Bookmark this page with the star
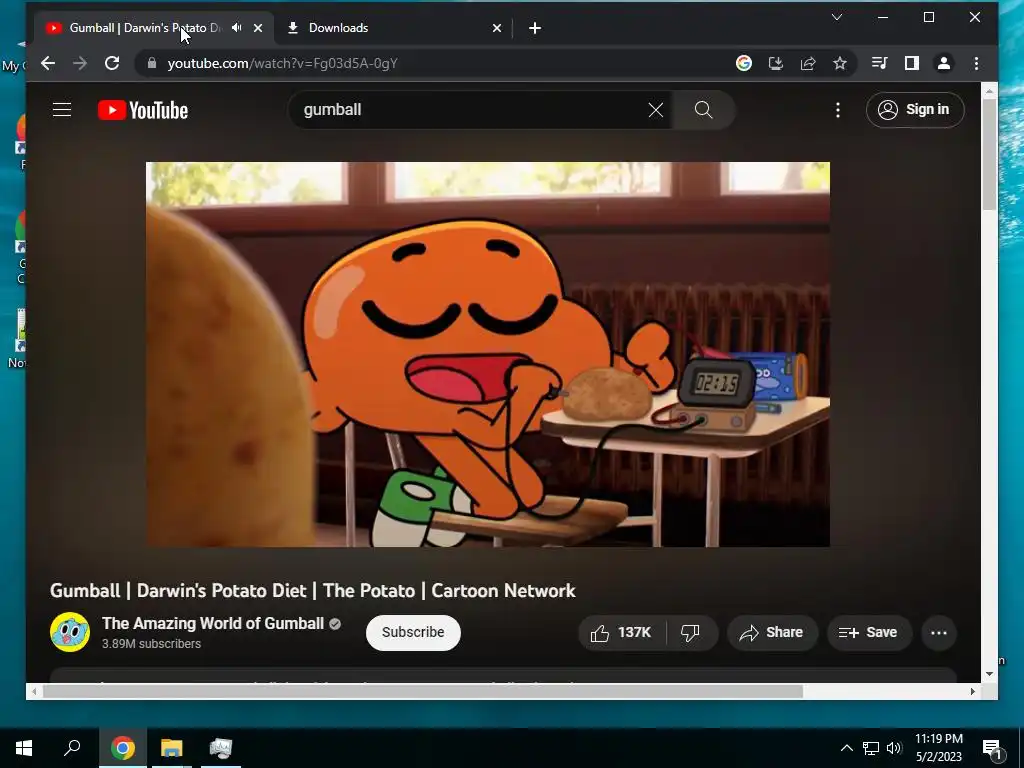 [x=840, y=63]
